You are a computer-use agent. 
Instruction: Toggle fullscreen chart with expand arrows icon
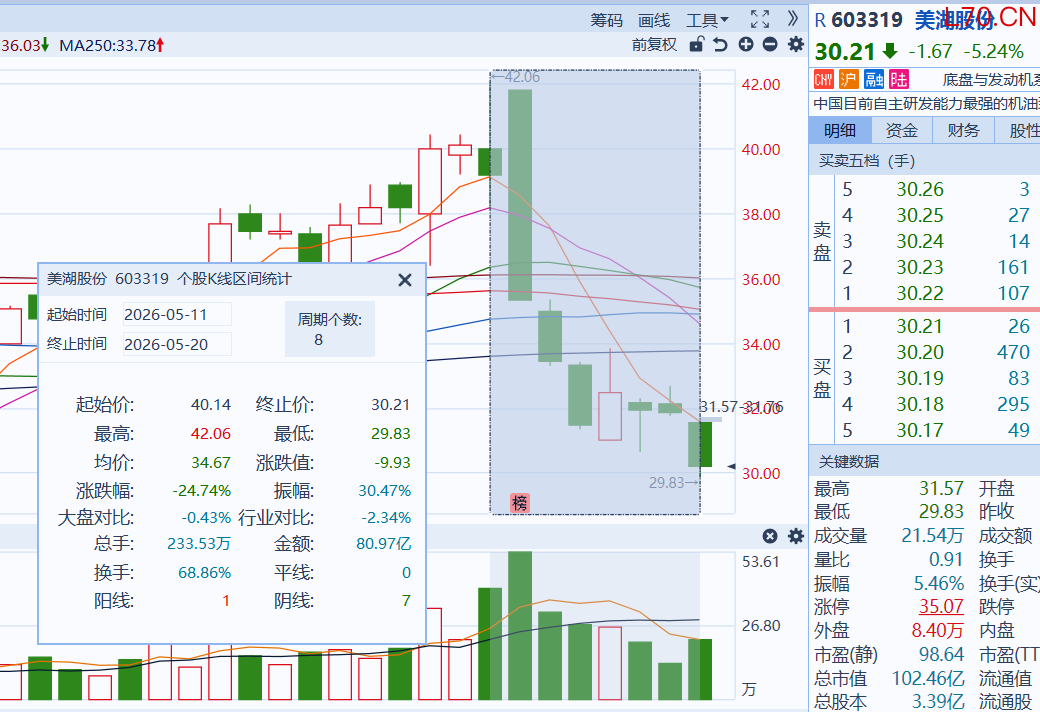tap(760, 19)
